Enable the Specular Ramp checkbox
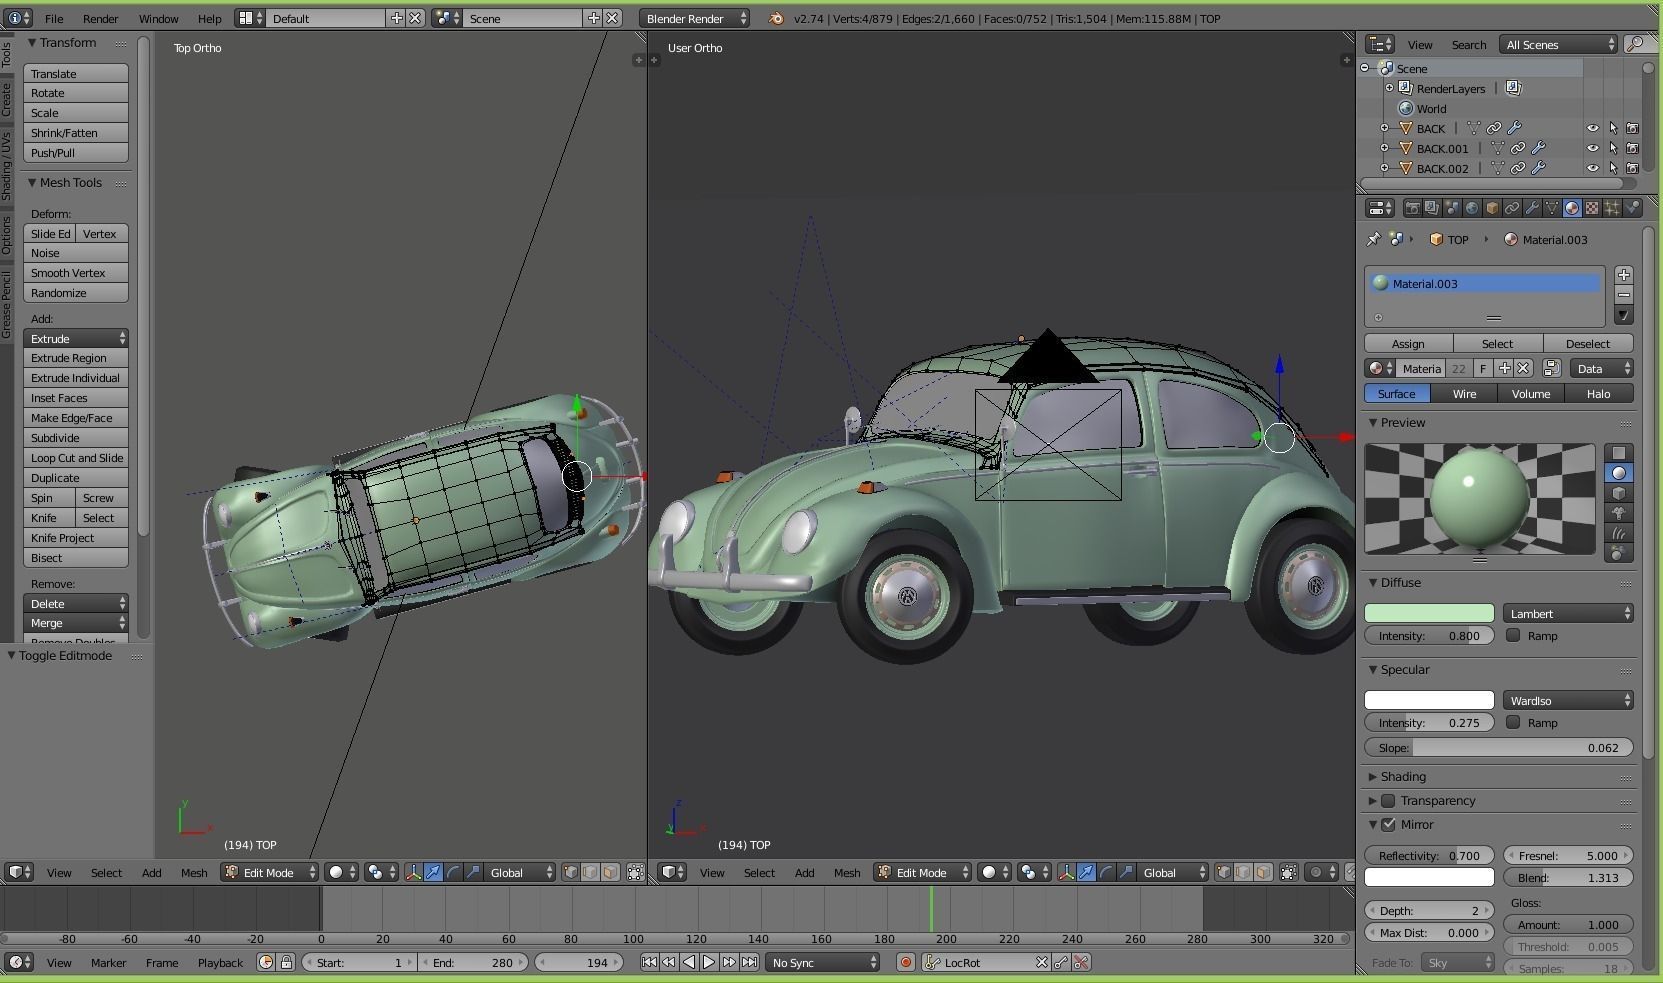The height and width of the screenshot is (983, 1663). pos(1513,722)
